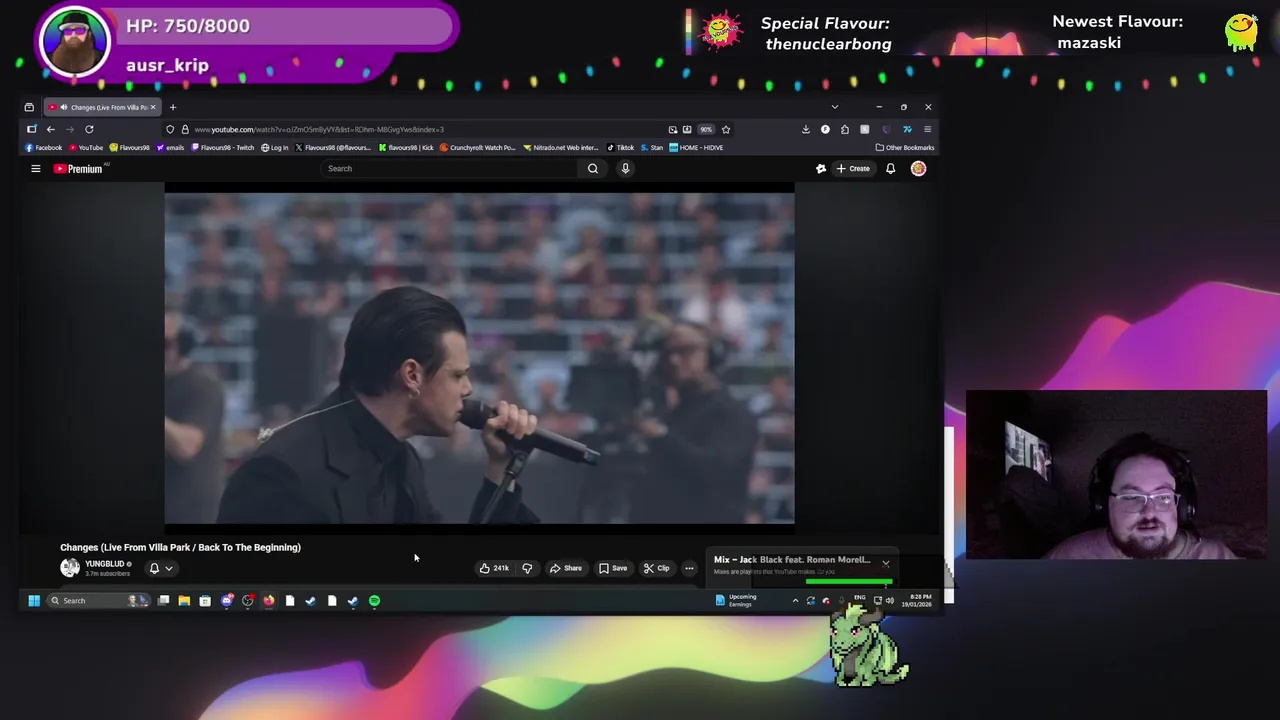Image resolution: width=1280 pixels, height=720 pixels.
Task: List all tabs with the chevron dropdown
Action: click(834, 107)
